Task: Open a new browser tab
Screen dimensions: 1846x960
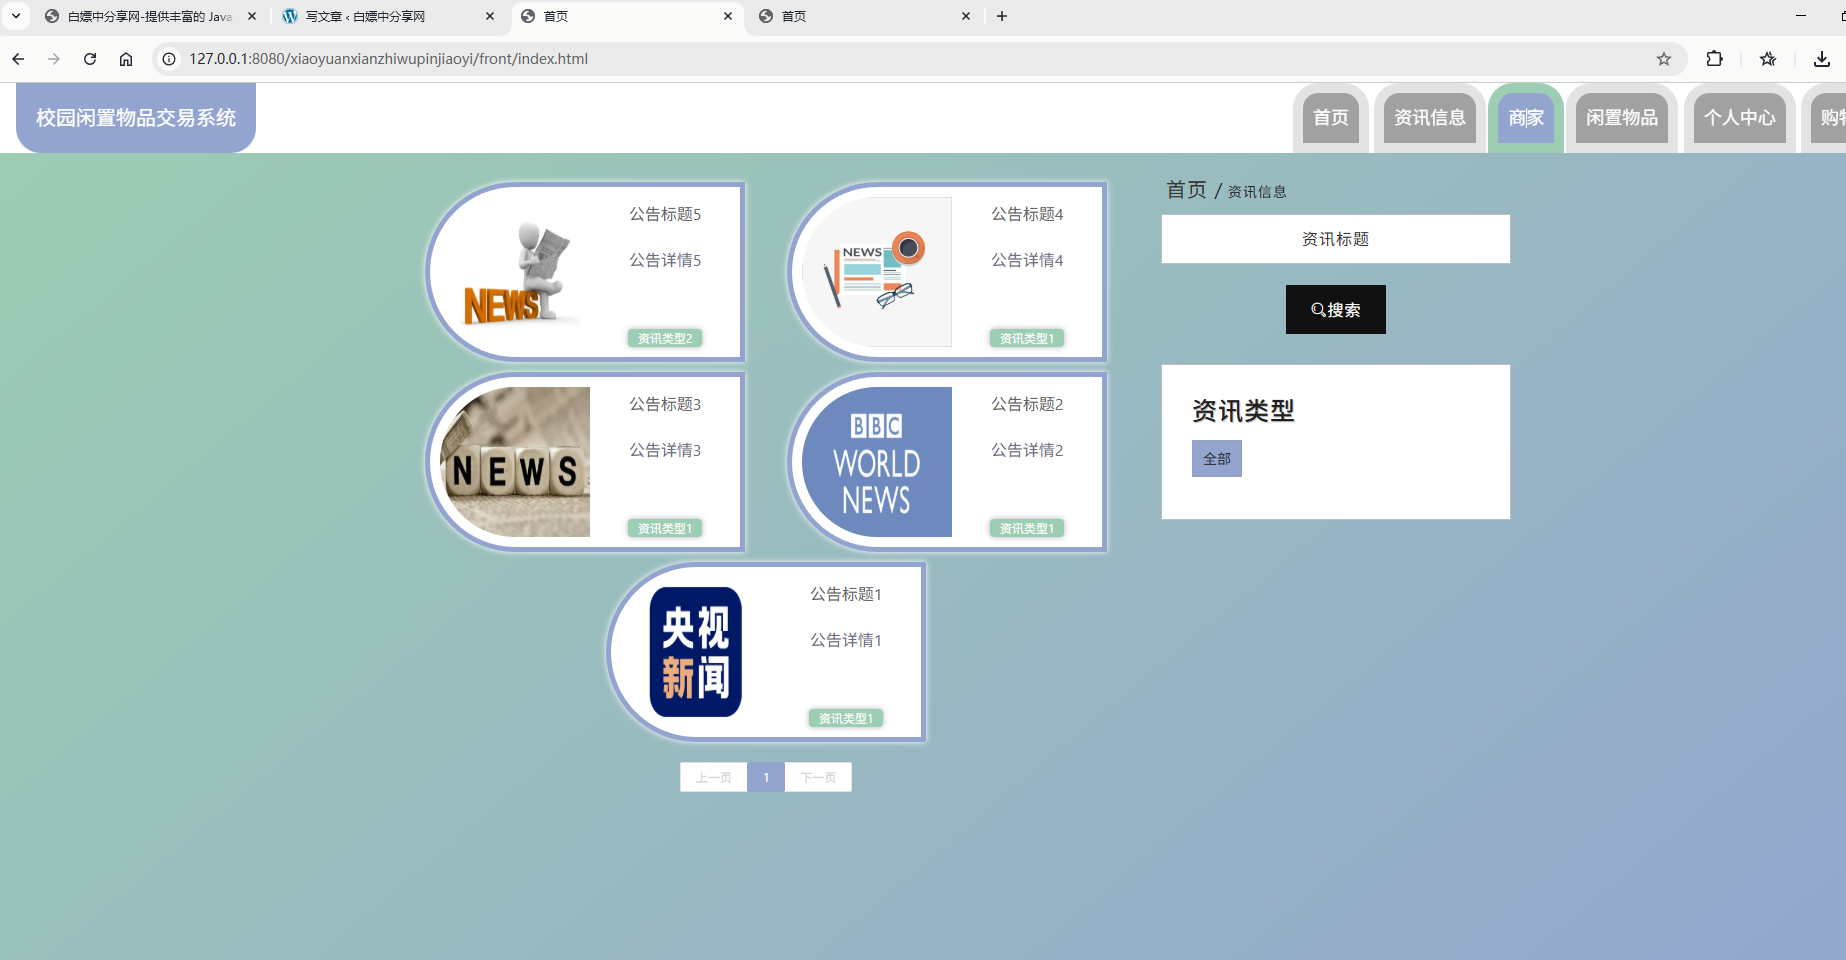Action: coord(1001,16)
